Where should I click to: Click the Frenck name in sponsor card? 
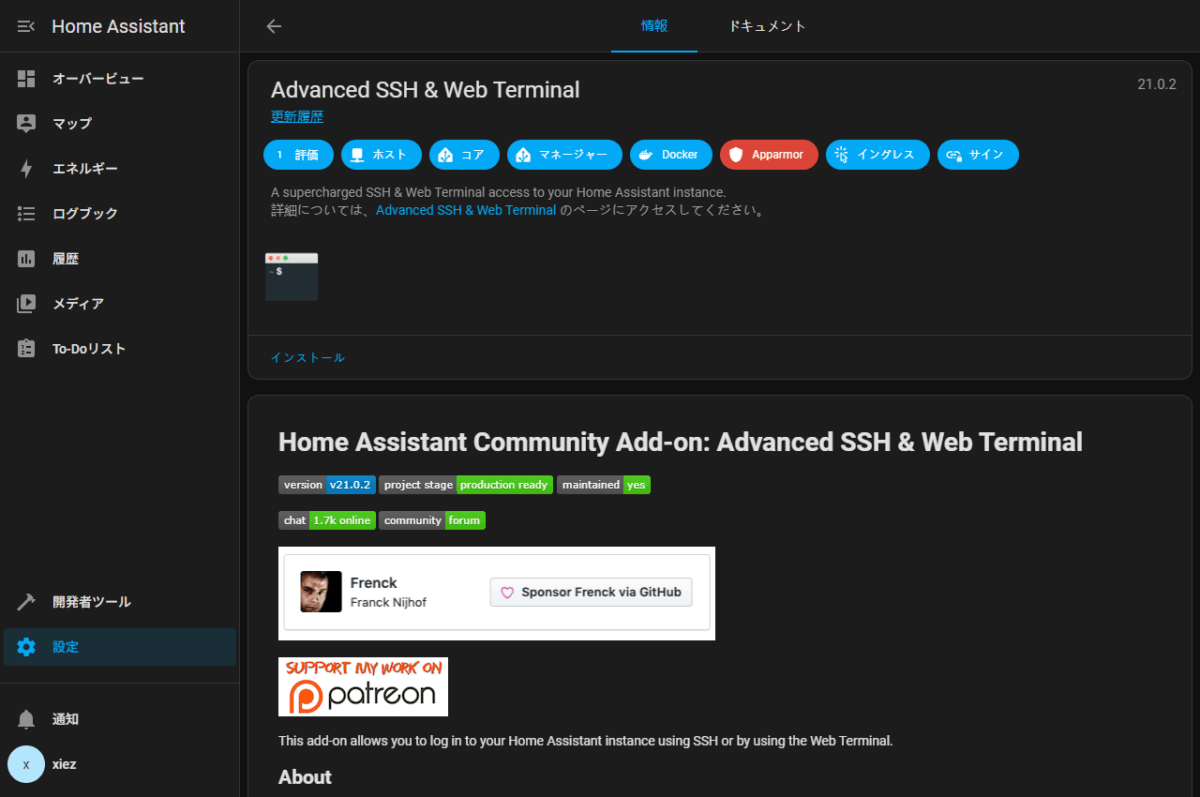(374, 583)
